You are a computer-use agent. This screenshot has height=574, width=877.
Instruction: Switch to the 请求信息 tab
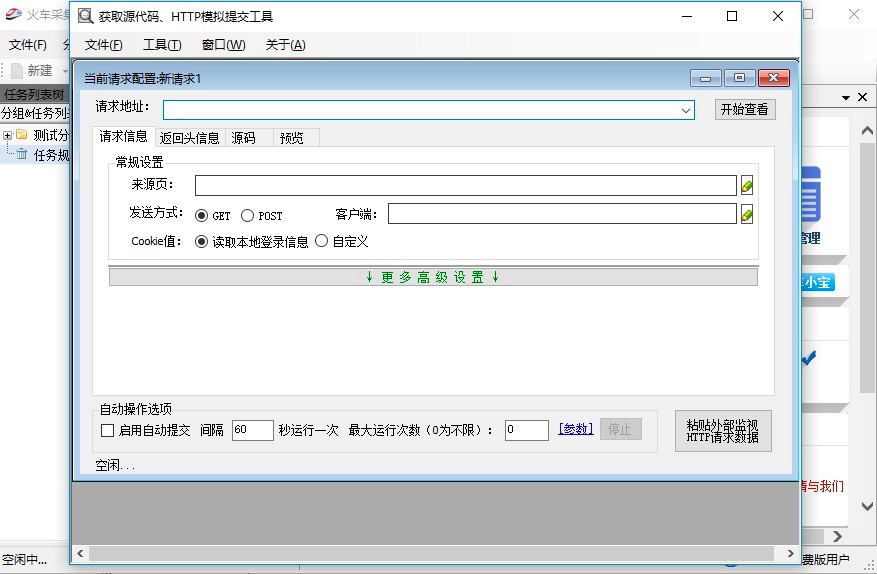tap(124, 137)
